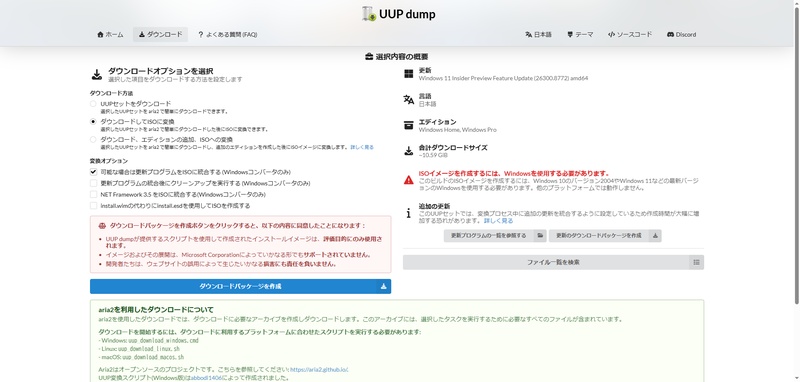Screen dimensions: 800x382
Task: Click the Windows logo icon beside 更新
Action: [408, 74]
